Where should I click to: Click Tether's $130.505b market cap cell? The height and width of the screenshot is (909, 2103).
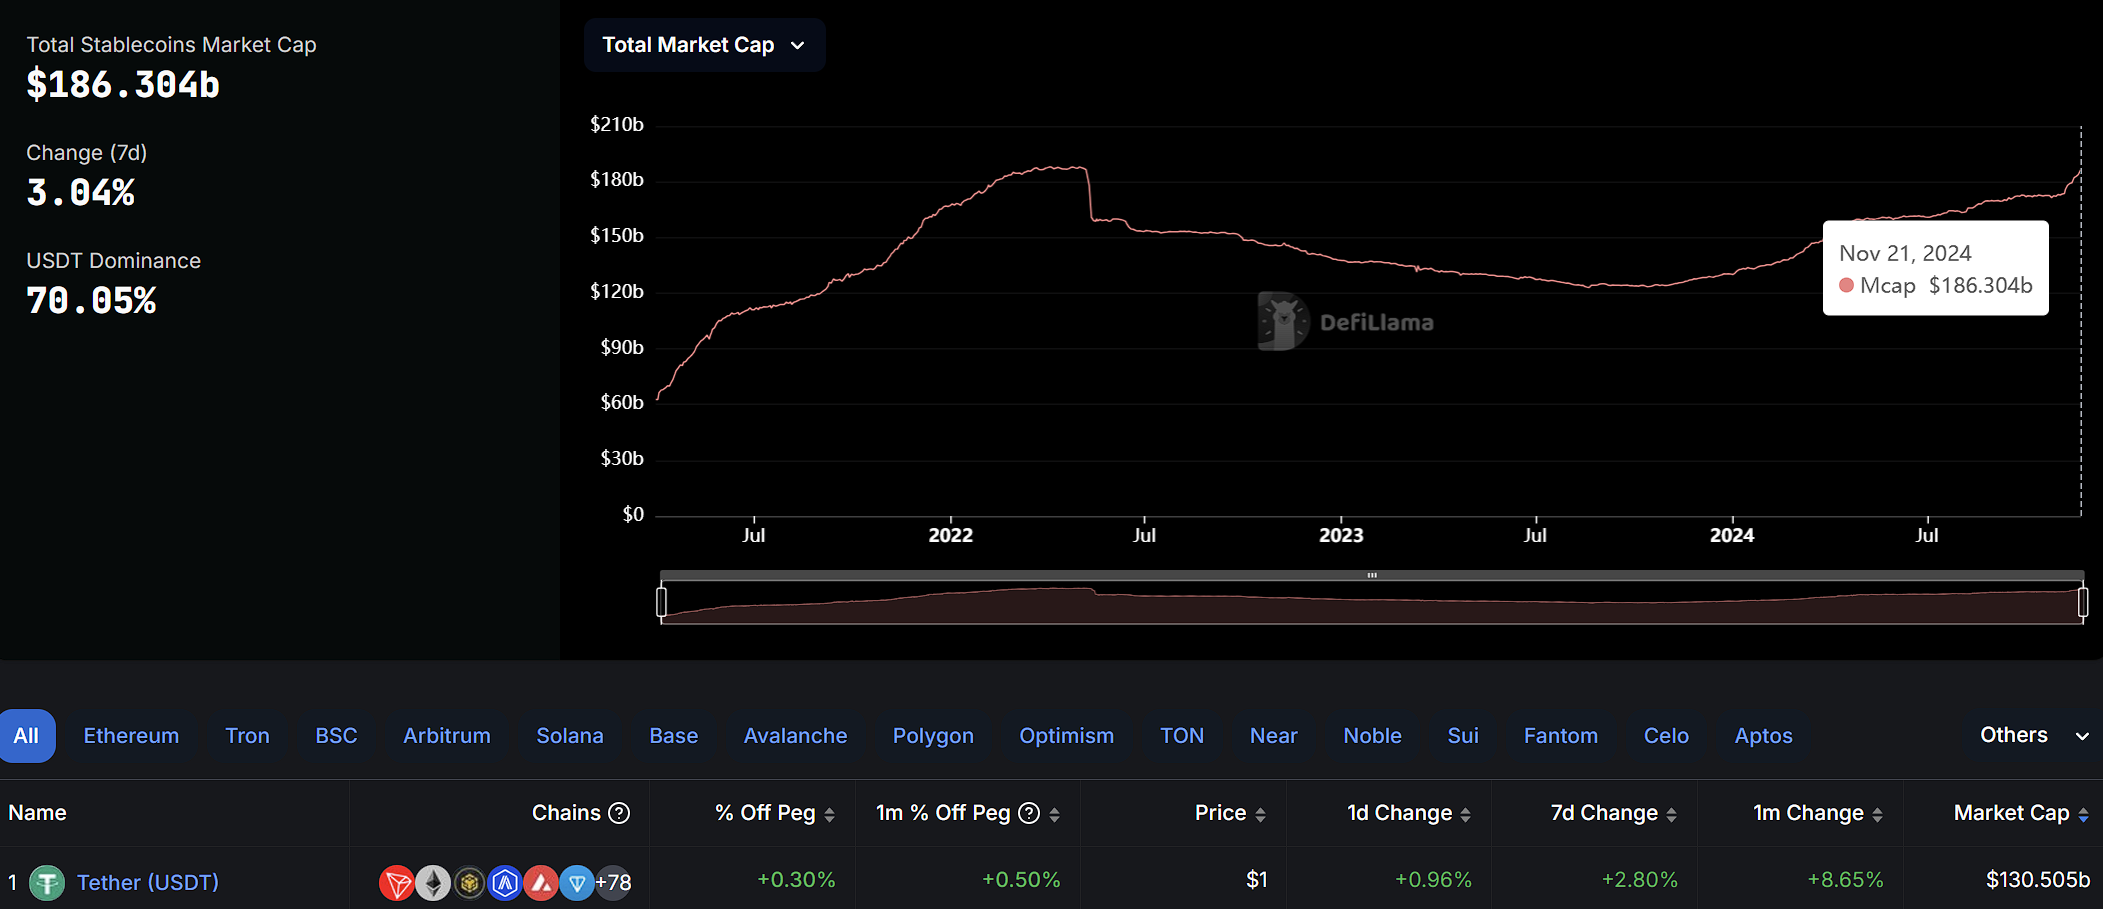[2037, 880]
